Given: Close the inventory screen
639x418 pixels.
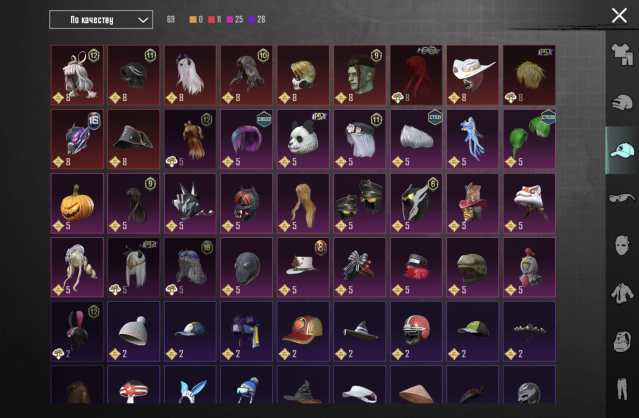Looking at the screenshot, I should point(619,16).
